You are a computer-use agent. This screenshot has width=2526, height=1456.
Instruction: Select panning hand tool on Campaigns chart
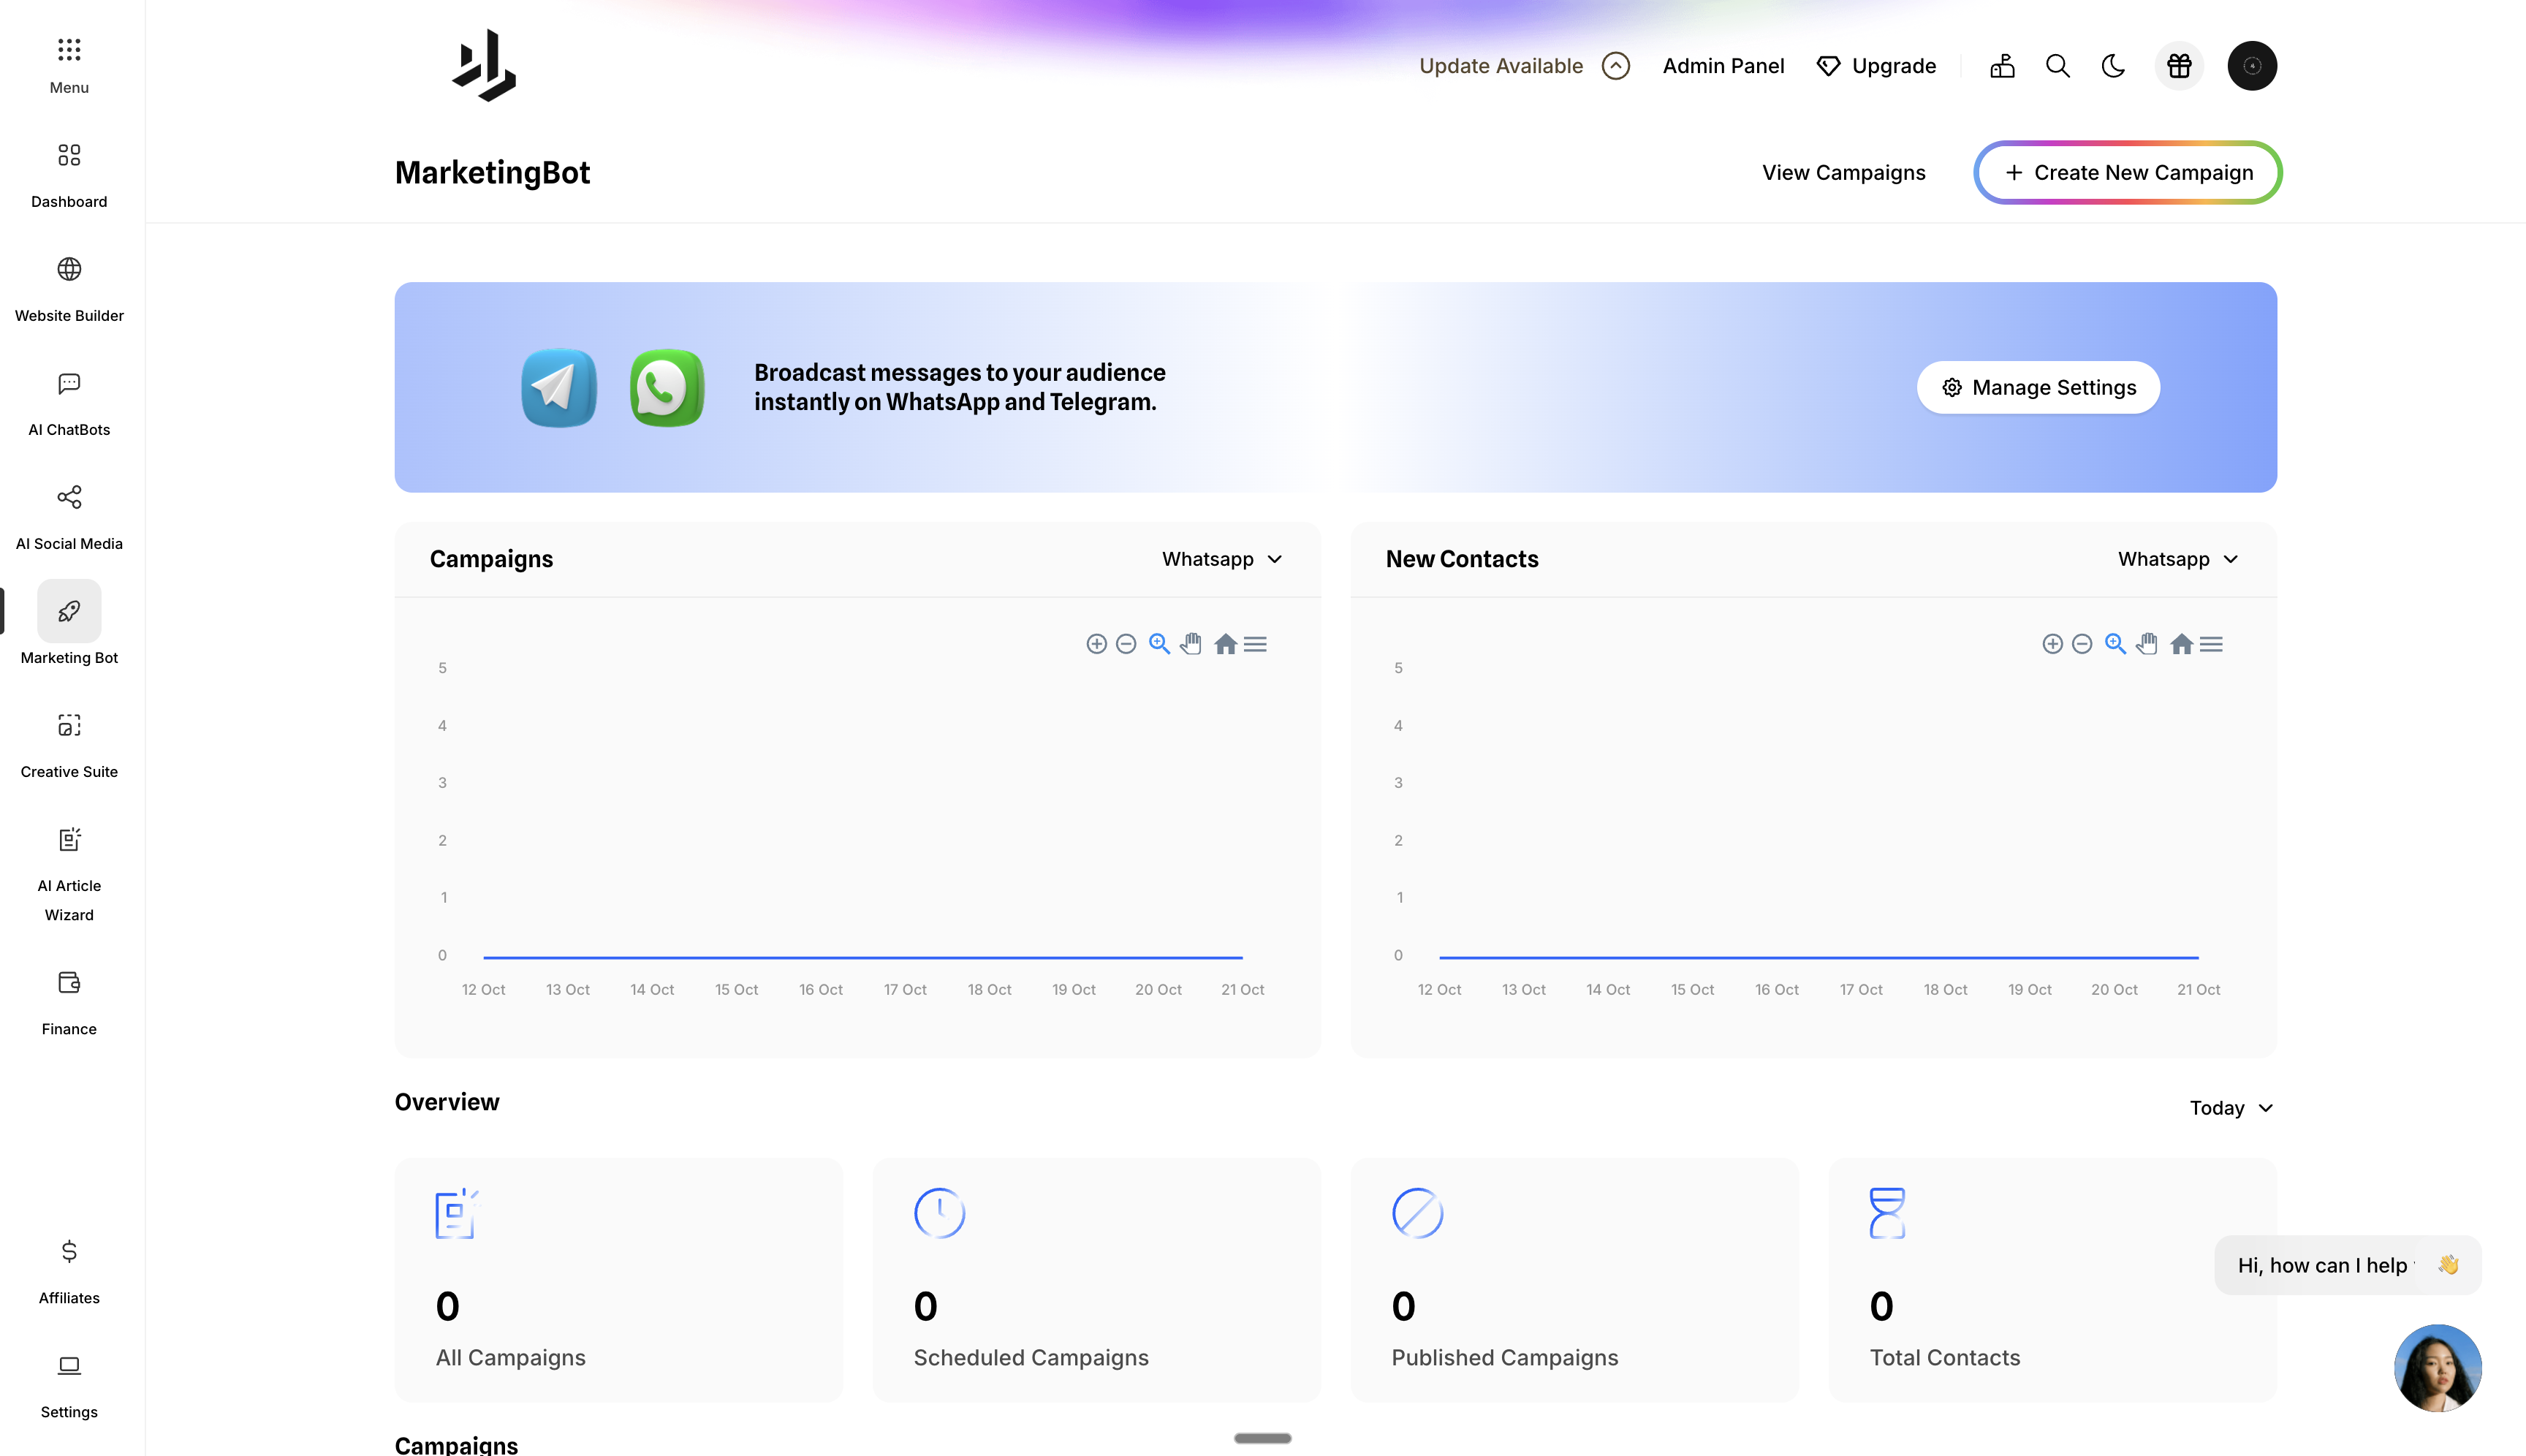tap(1190, 644)
